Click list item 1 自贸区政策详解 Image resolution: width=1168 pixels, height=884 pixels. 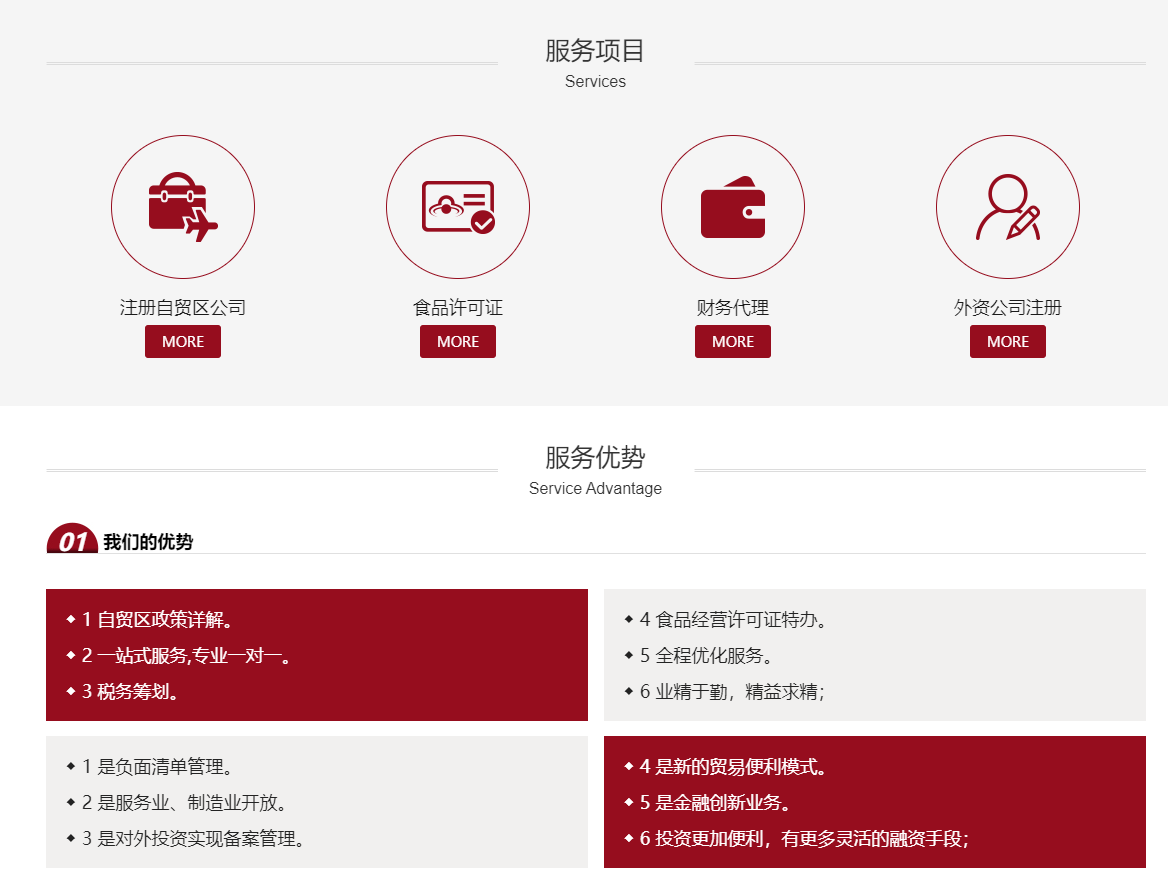158,620
